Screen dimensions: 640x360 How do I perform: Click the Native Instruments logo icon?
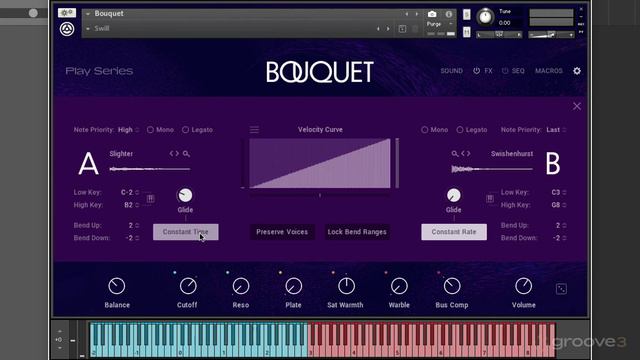pos(67,29)
